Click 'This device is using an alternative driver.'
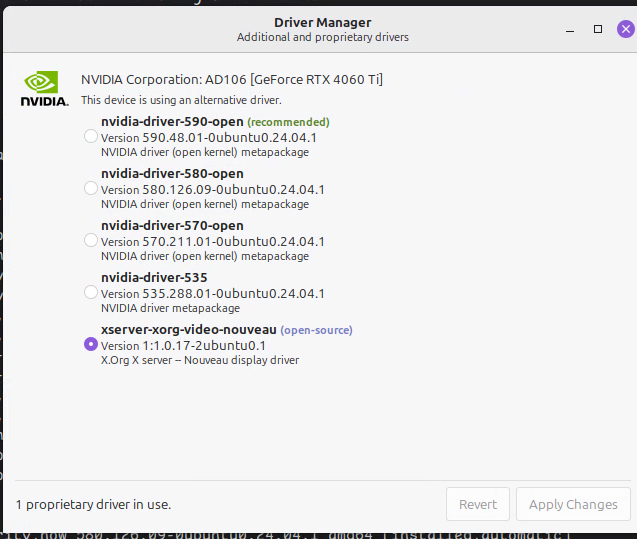Image resolution: width=637 pixels, height=539 pixels. pos(181,100)
